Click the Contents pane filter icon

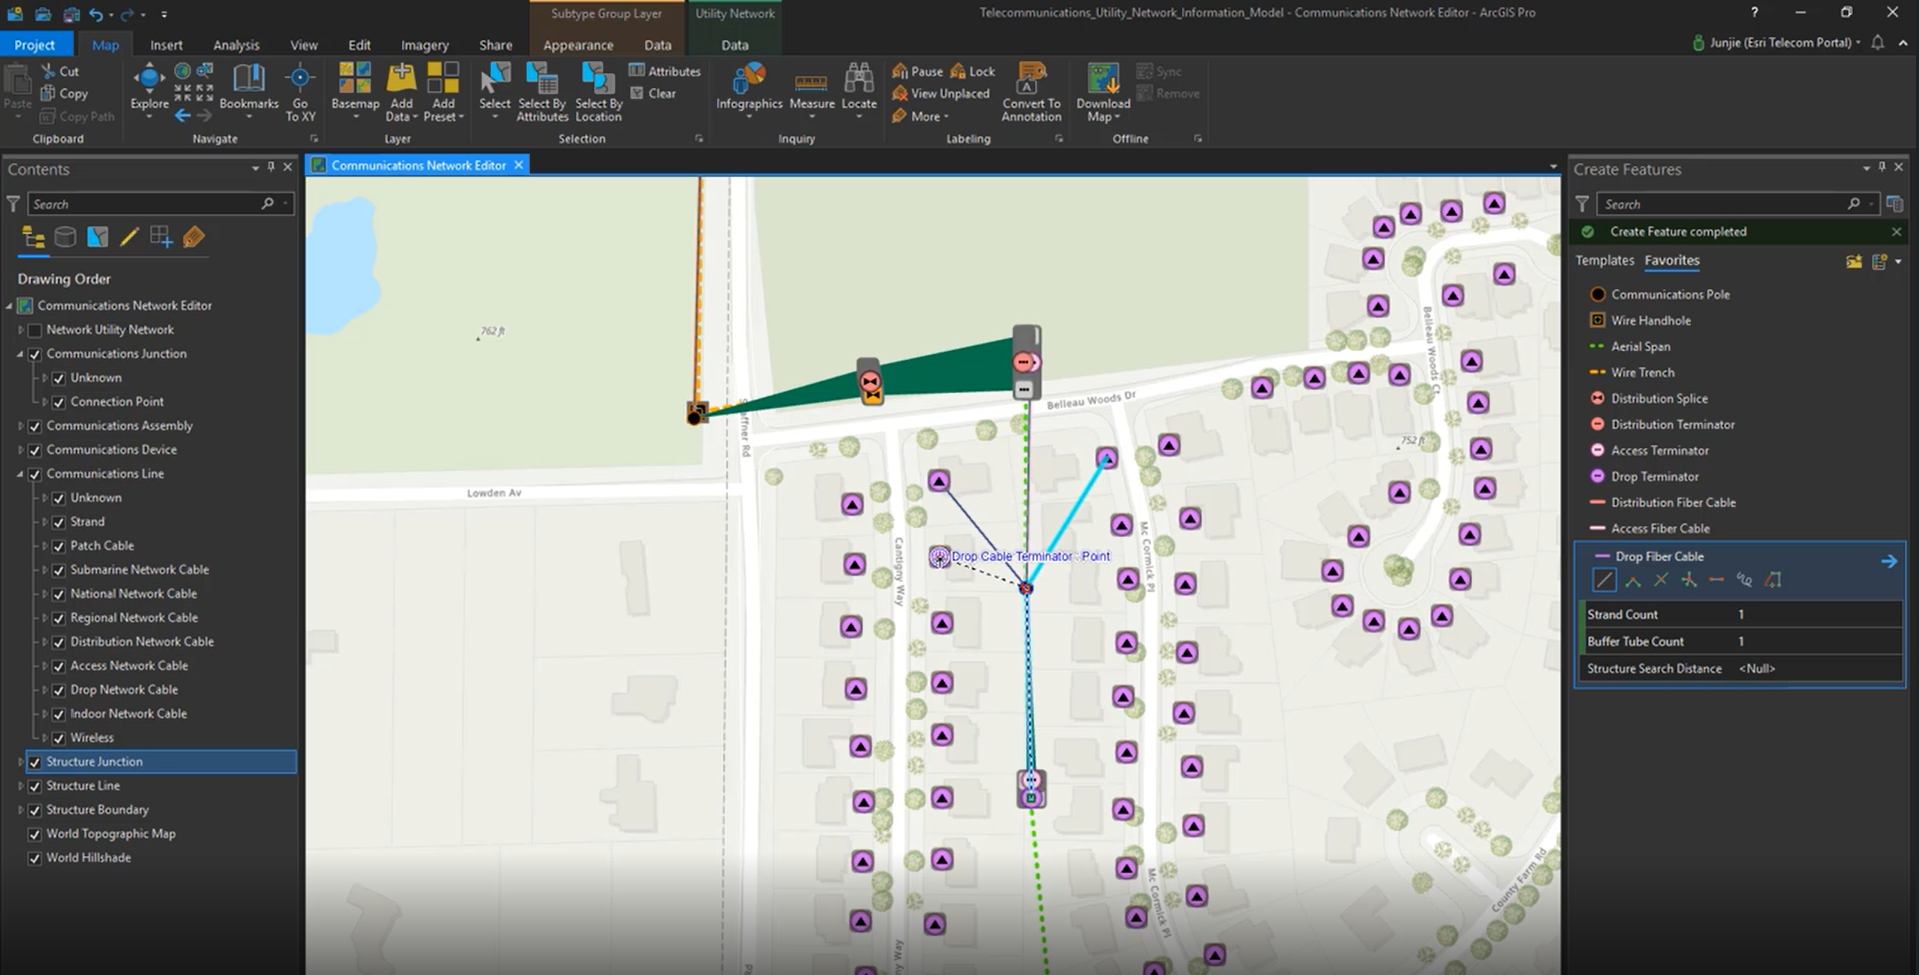tap(13, 204)
